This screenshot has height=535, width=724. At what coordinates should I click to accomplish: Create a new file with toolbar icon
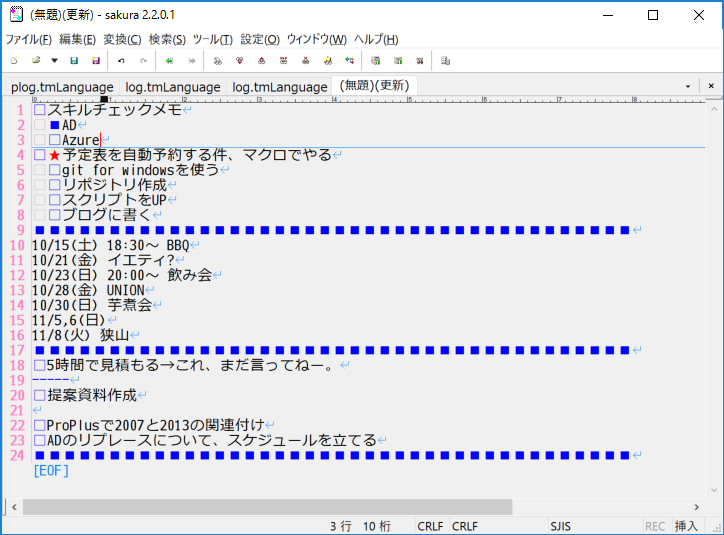14,60
